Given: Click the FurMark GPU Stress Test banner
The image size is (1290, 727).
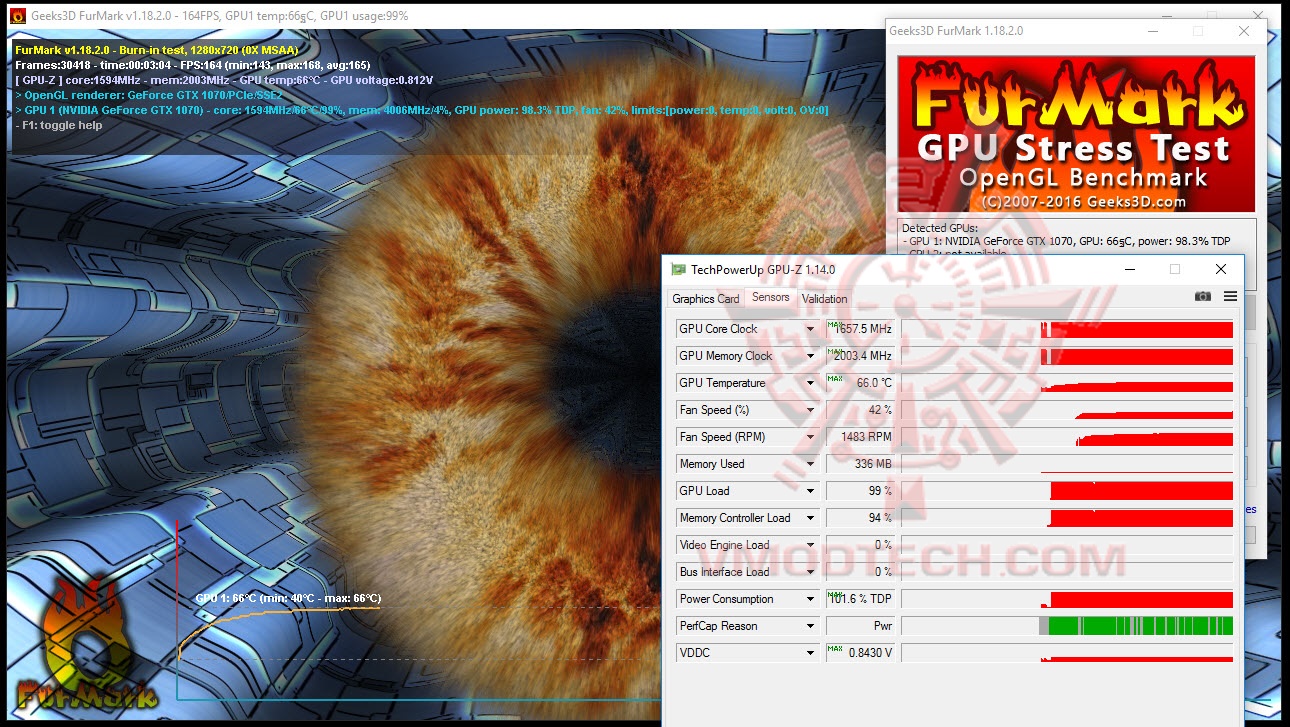Looking at the screenshot, I should point(1076,133).
